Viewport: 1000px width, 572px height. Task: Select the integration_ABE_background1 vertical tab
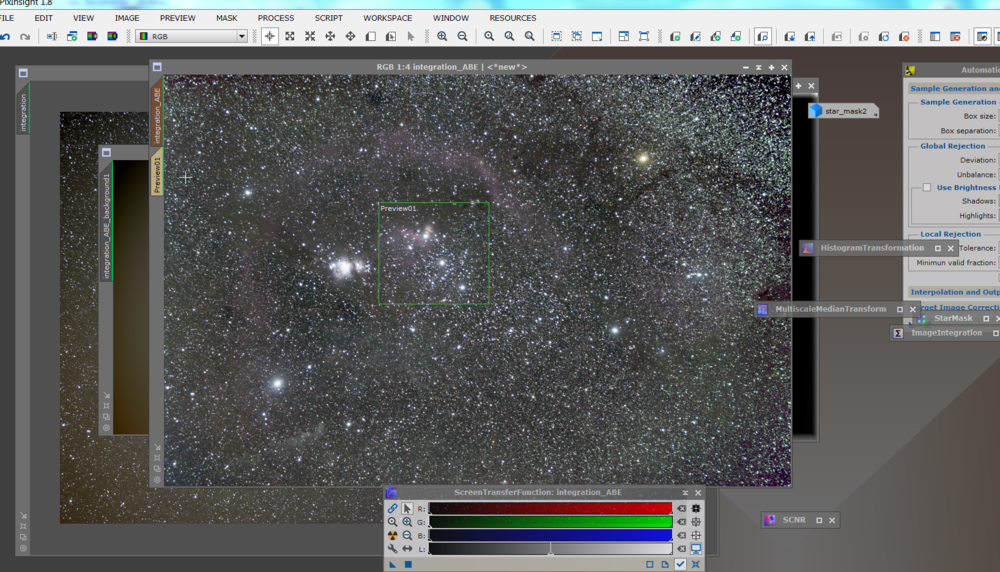(x=107, y=221)
